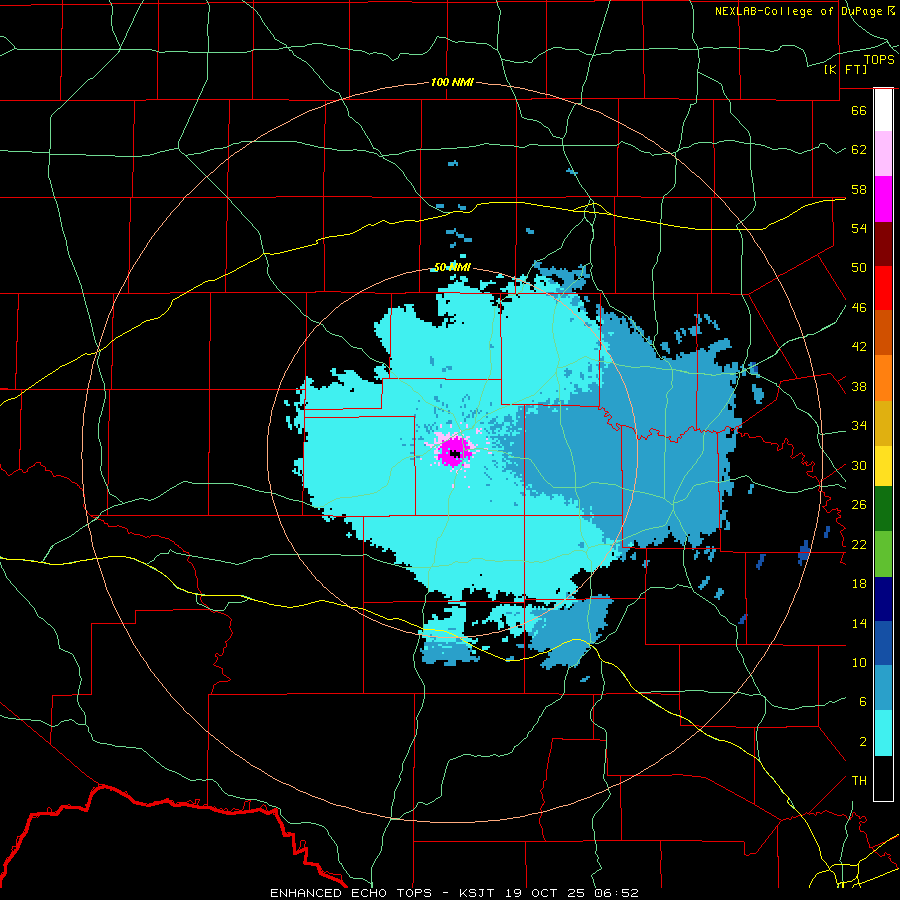The width and height of the screenshot is (900, 900).
Task: Click the TOPS legend title
Action: [x=879, y=59]
